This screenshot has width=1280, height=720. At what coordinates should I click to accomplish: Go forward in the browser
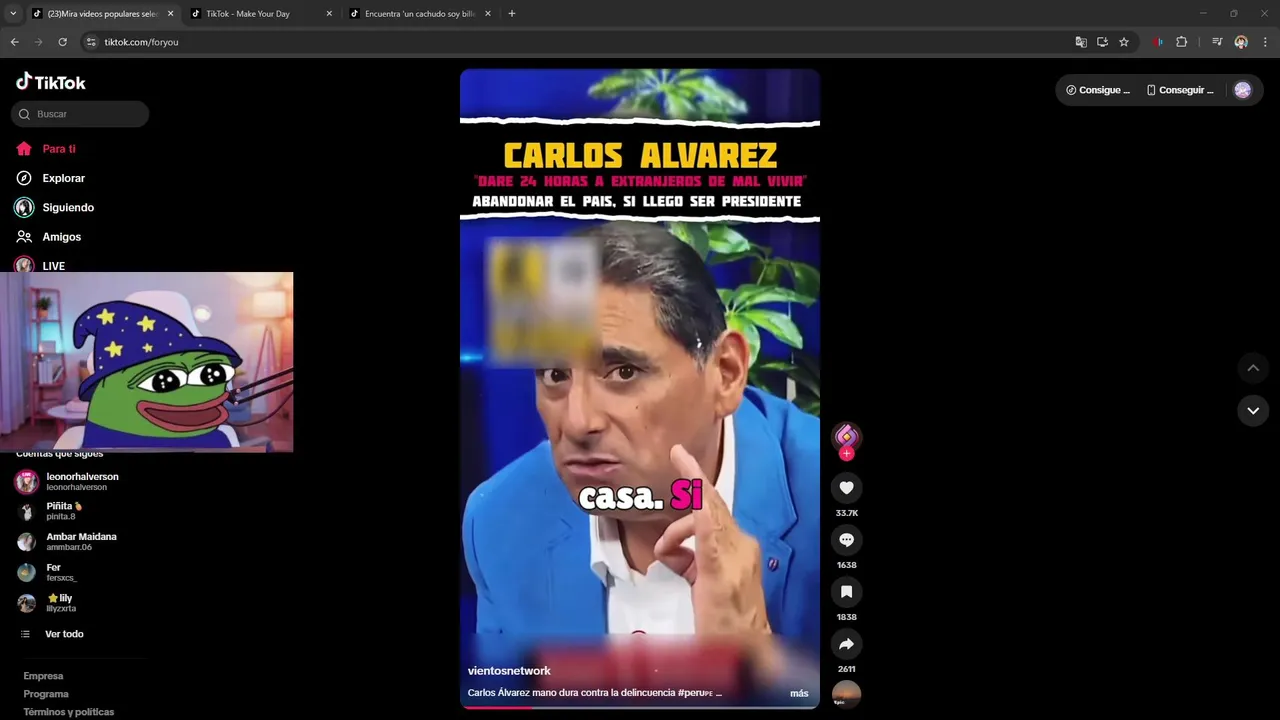point(38,42)
